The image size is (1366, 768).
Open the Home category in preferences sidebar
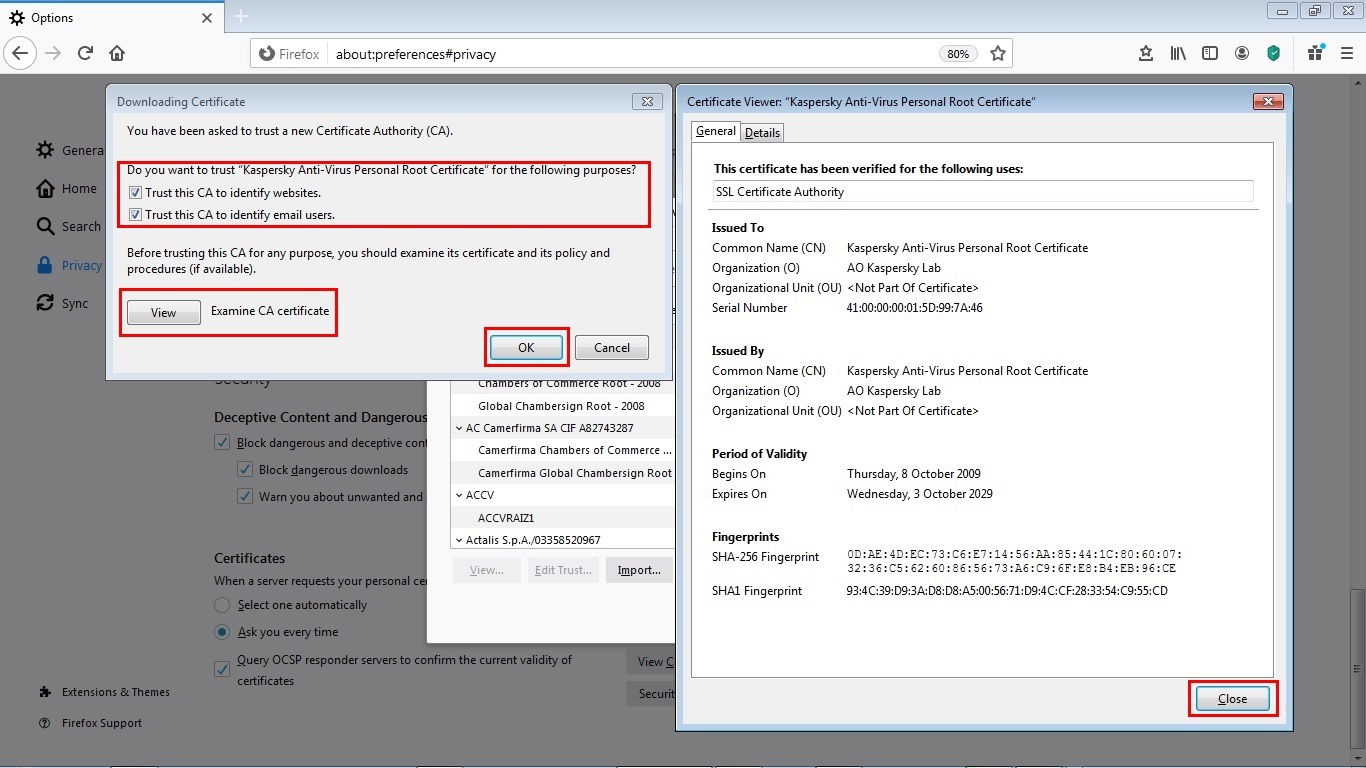coord(67,188)
